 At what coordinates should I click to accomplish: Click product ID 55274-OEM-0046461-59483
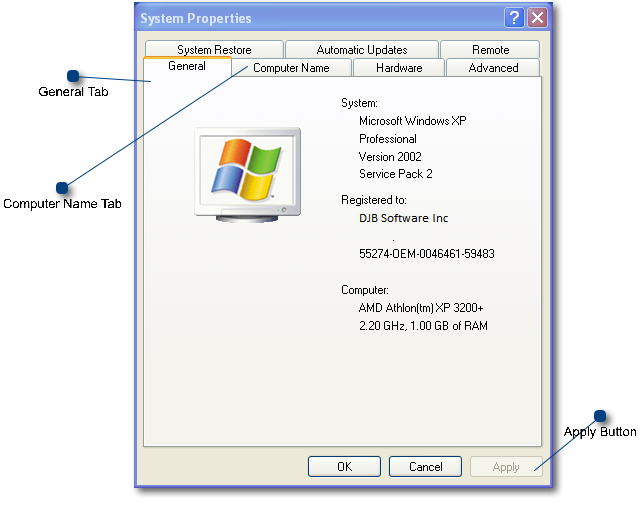click(427, 254)
